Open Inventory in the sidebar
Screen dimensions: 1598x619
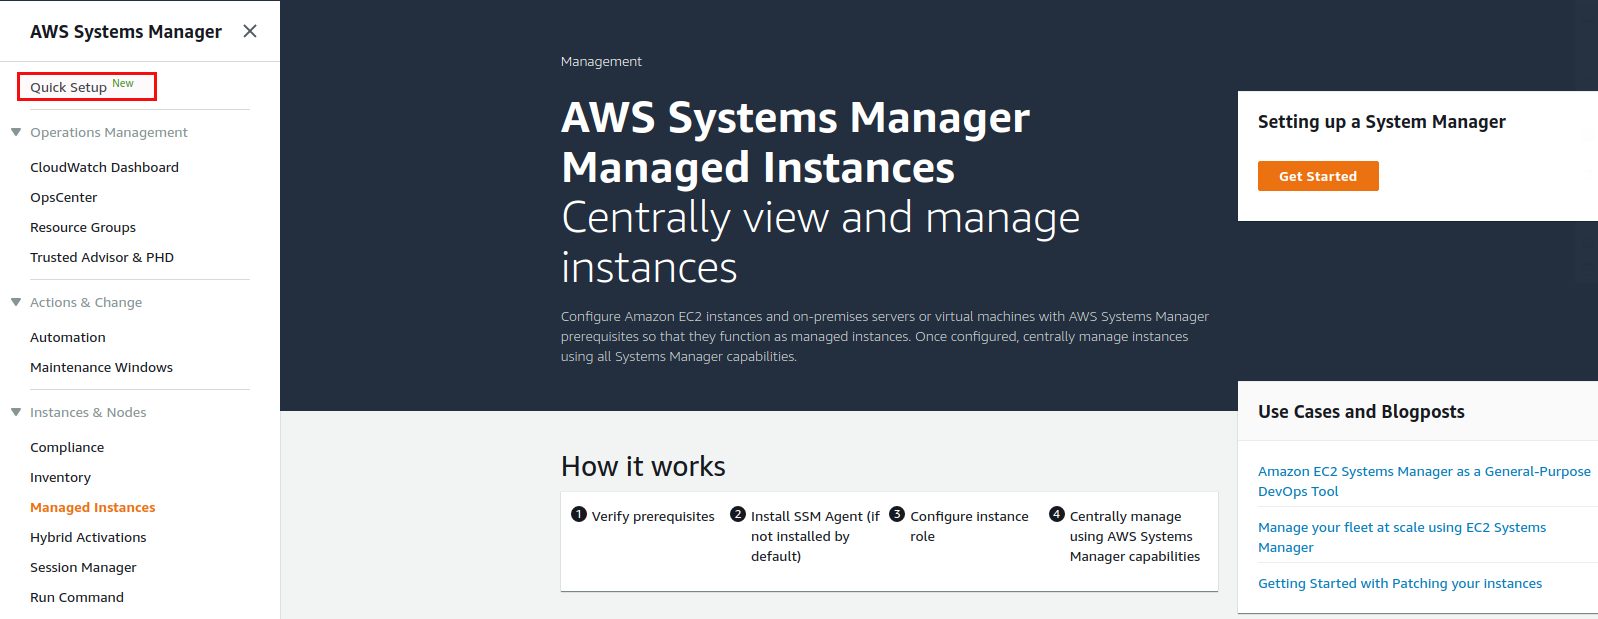[x=60, y=477]
